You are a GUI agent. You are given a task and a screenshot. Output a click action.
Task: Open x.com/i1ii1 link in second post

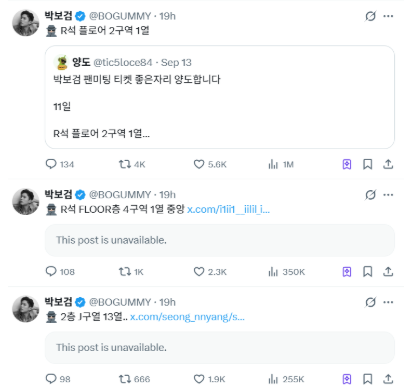[x=228, y=209]
